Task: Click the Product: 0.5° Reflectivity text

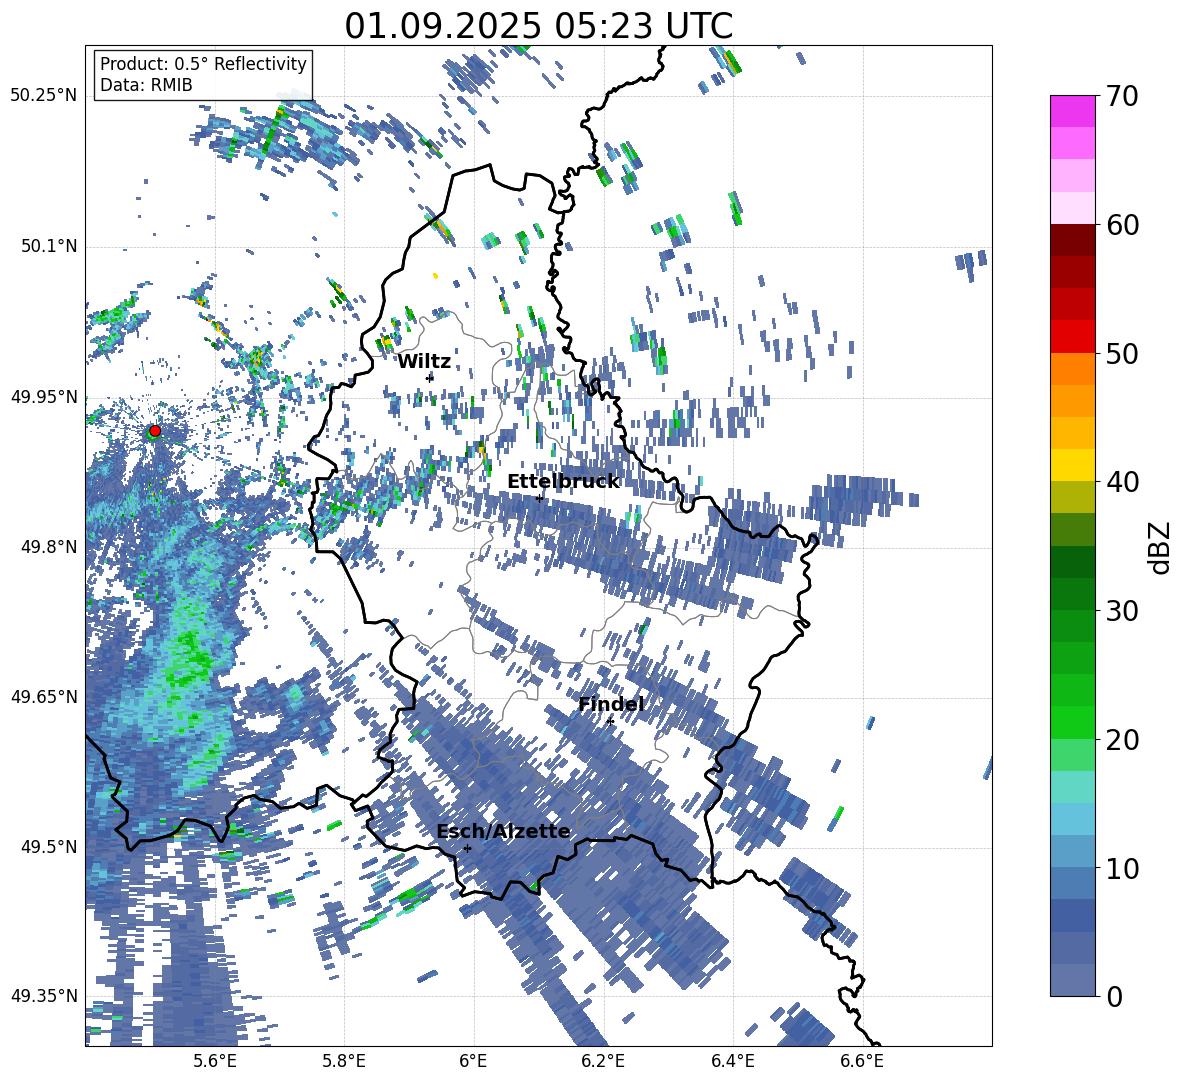Action: [203, 63]
